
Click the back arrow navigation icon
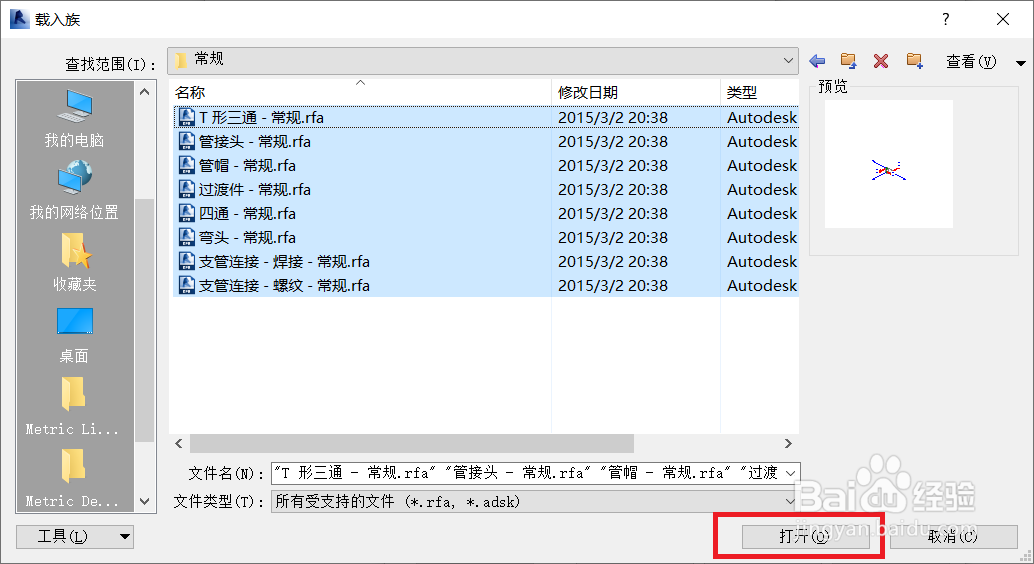tap(817, 61)
